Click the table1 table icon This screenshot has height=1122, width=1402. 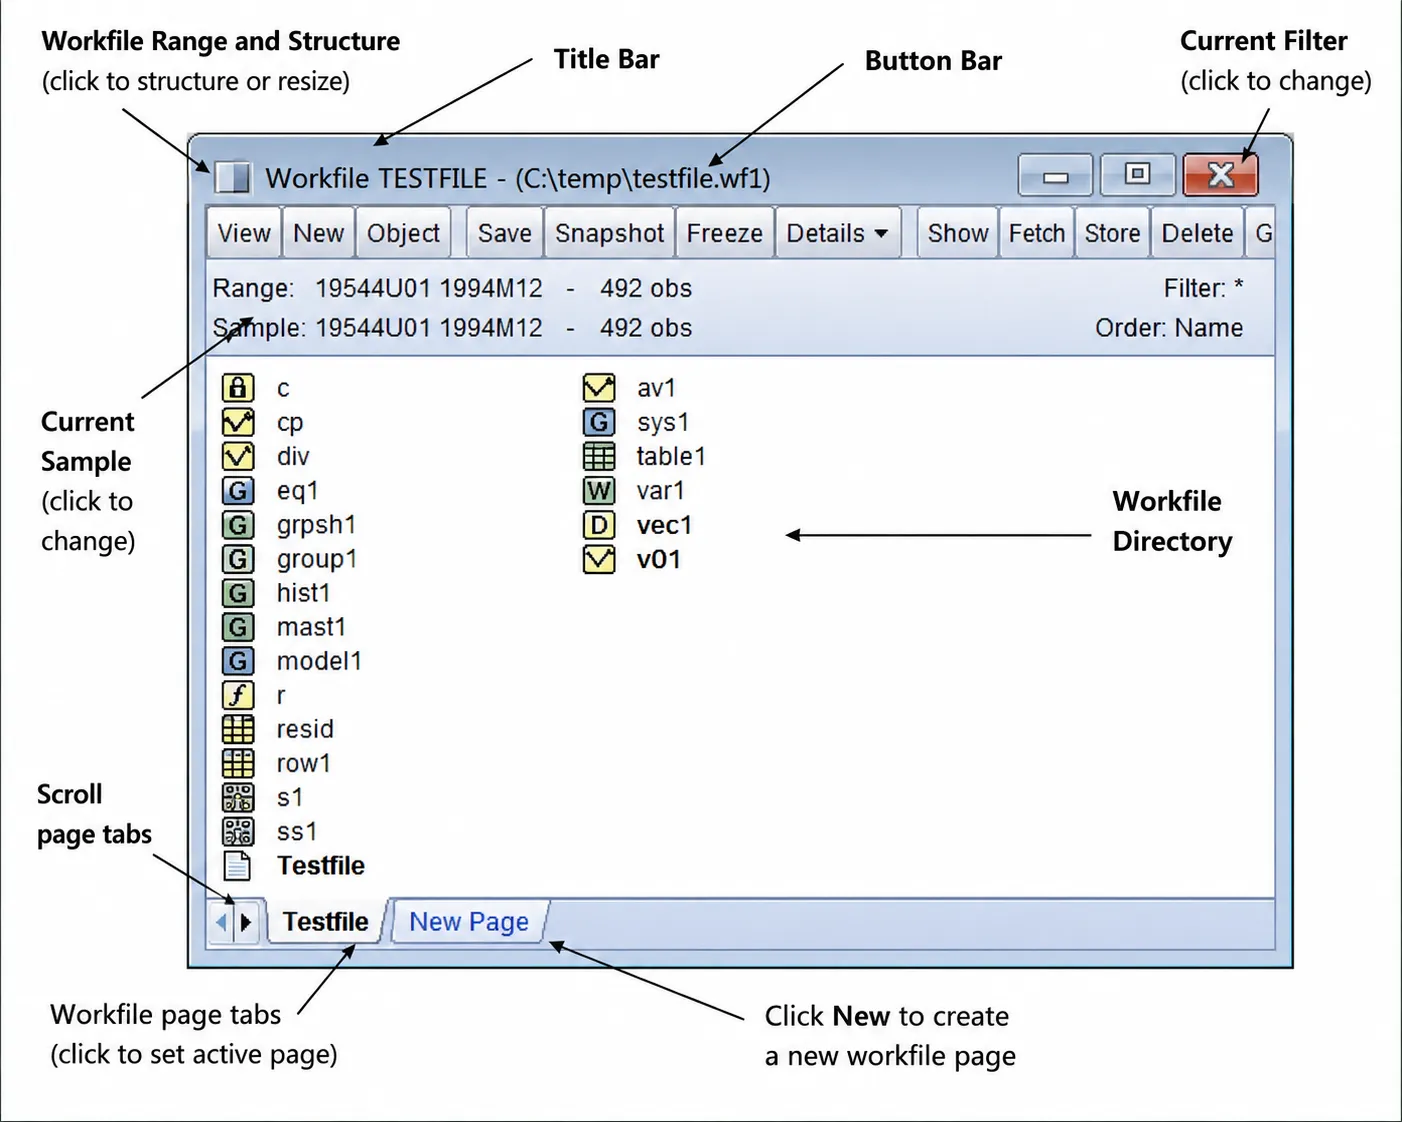pos(599,456)
